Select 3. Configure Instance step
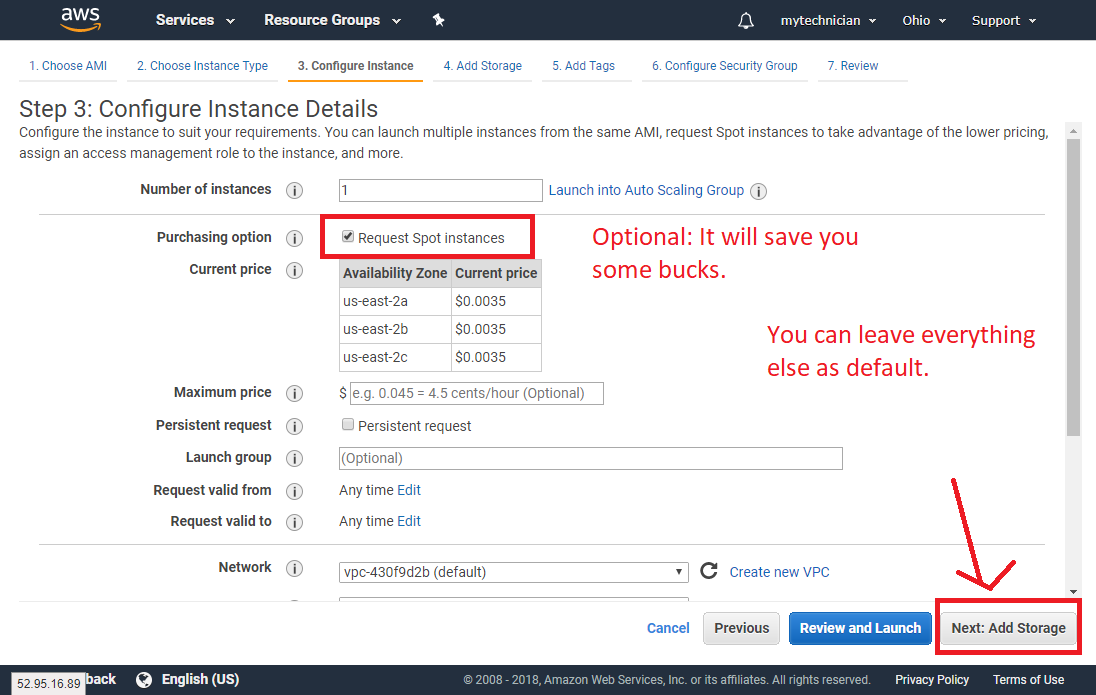The height and width of the screenshot is (695, 1096). pos(355,66)
